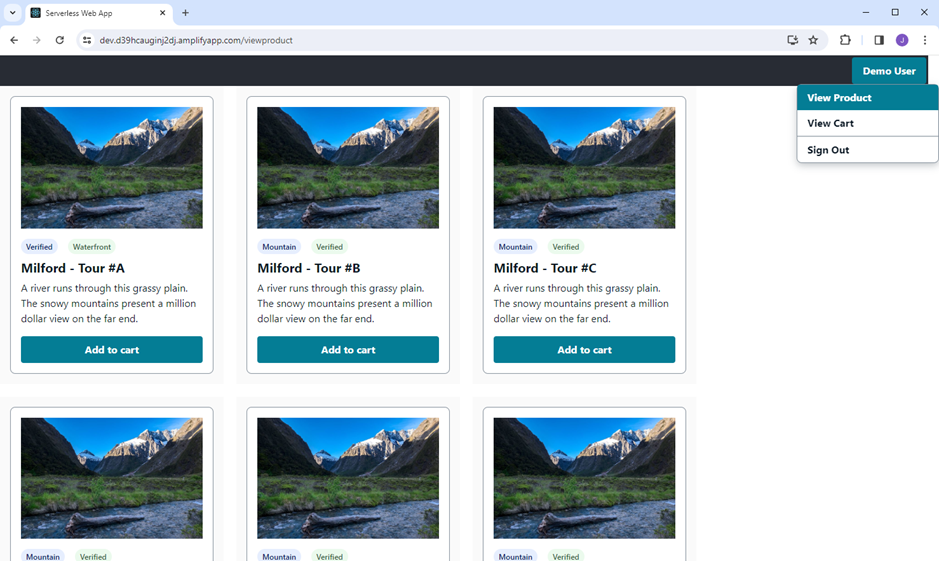Click Verified badge on Tour #B

(329, 247)
